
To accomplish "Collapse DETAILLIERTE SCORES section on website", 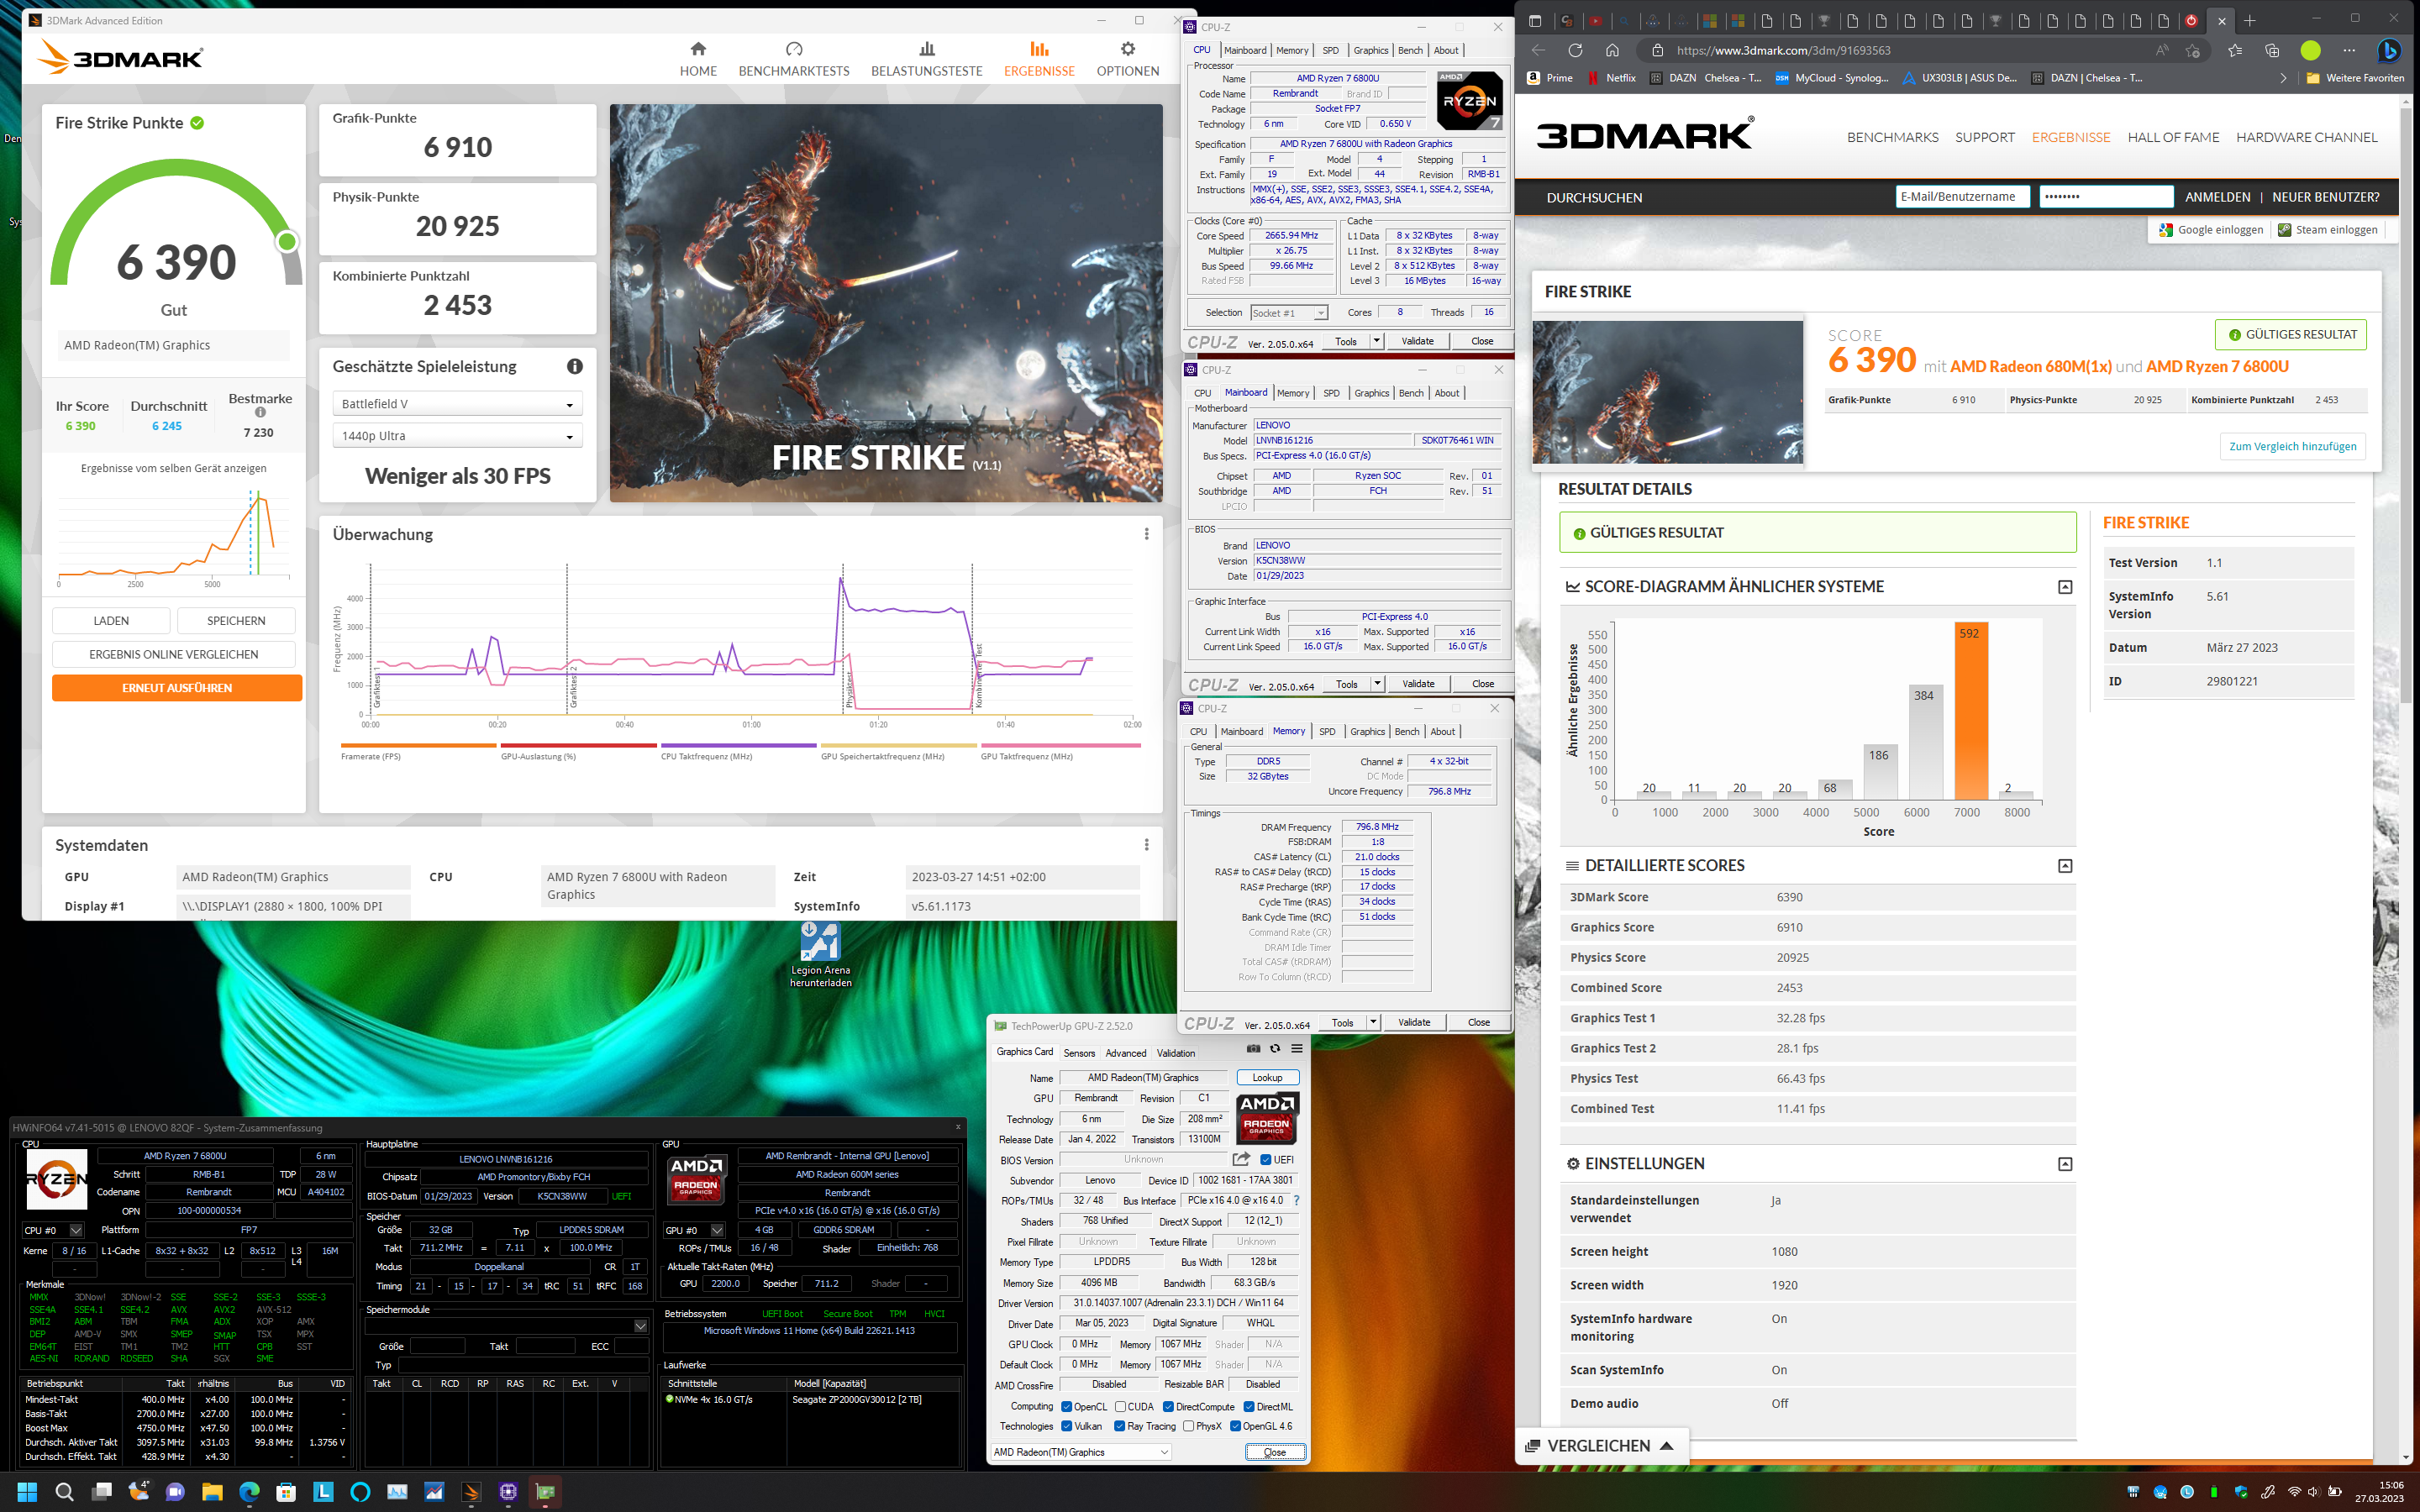I will 2064,866.
